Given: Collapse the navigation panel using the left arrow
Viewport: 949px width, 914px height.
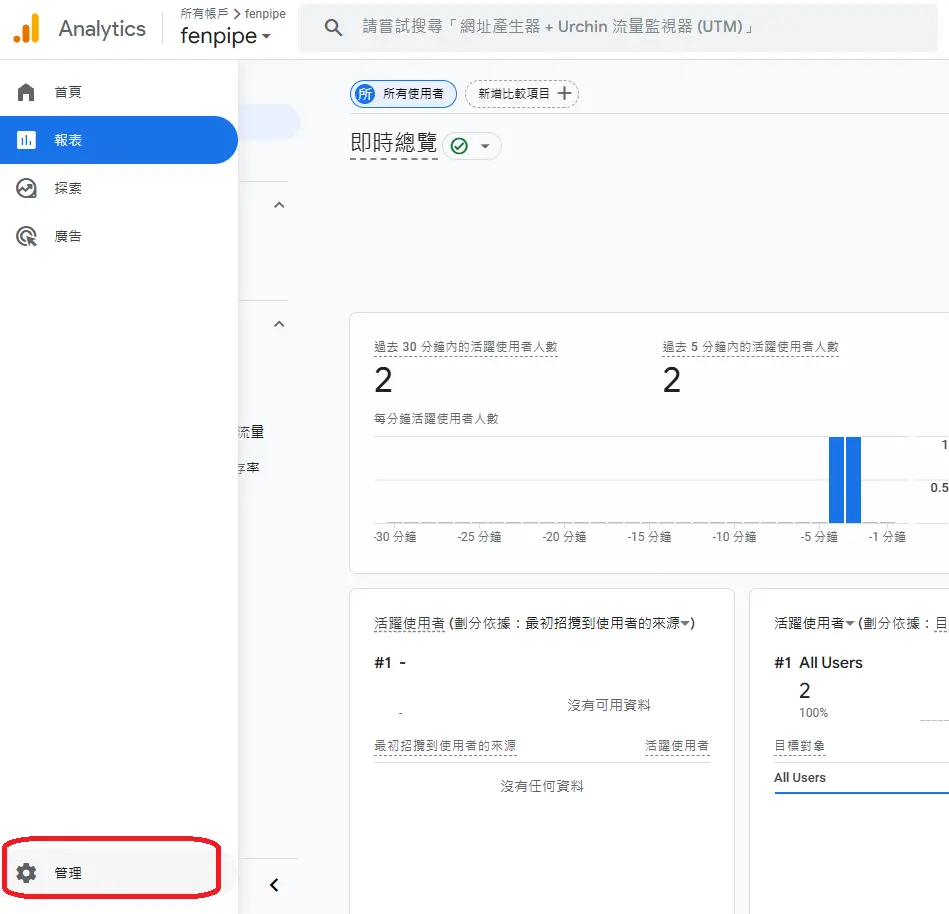Looking at the screenshot, I should coord(276,884).
